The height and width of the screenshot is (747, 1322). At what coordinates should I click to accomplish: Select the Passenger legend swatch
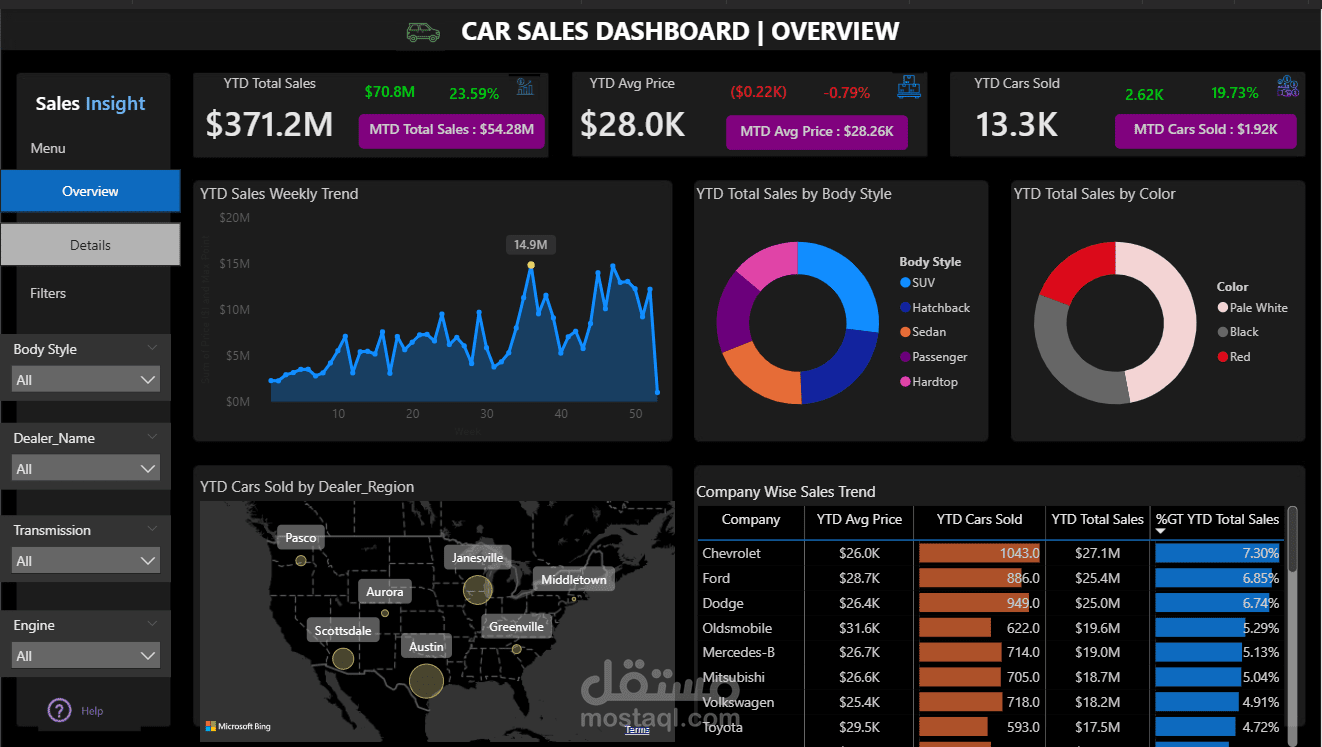tap(905, 357)
